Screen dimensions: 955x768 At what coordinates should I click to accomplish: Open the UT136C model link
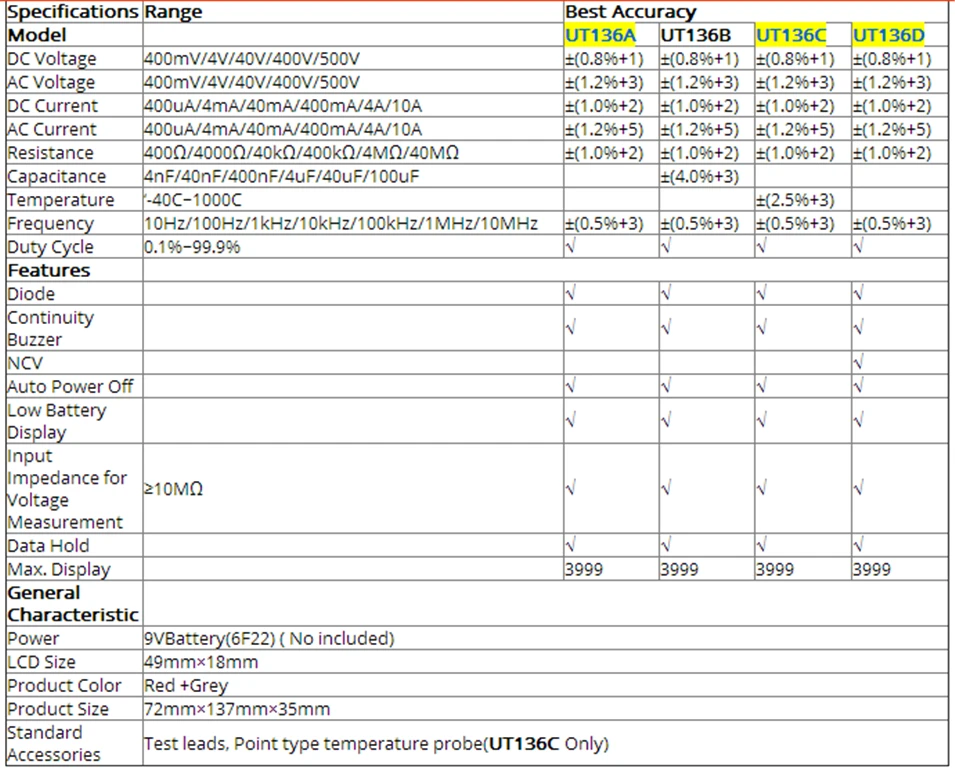coord(791,35)
